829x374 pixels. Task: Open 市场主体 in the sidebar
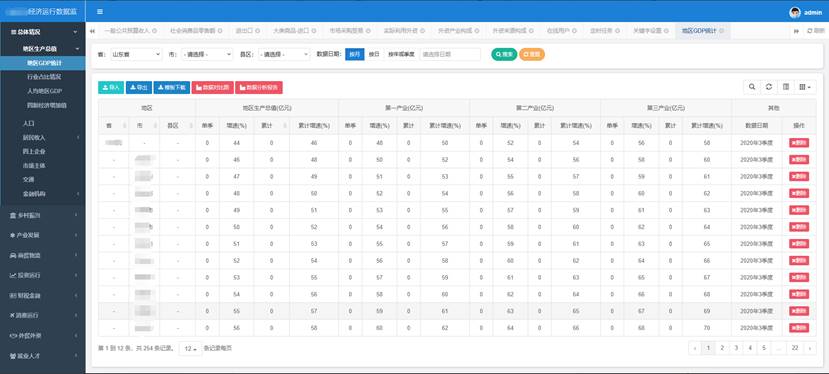click(x=34, y=166)
